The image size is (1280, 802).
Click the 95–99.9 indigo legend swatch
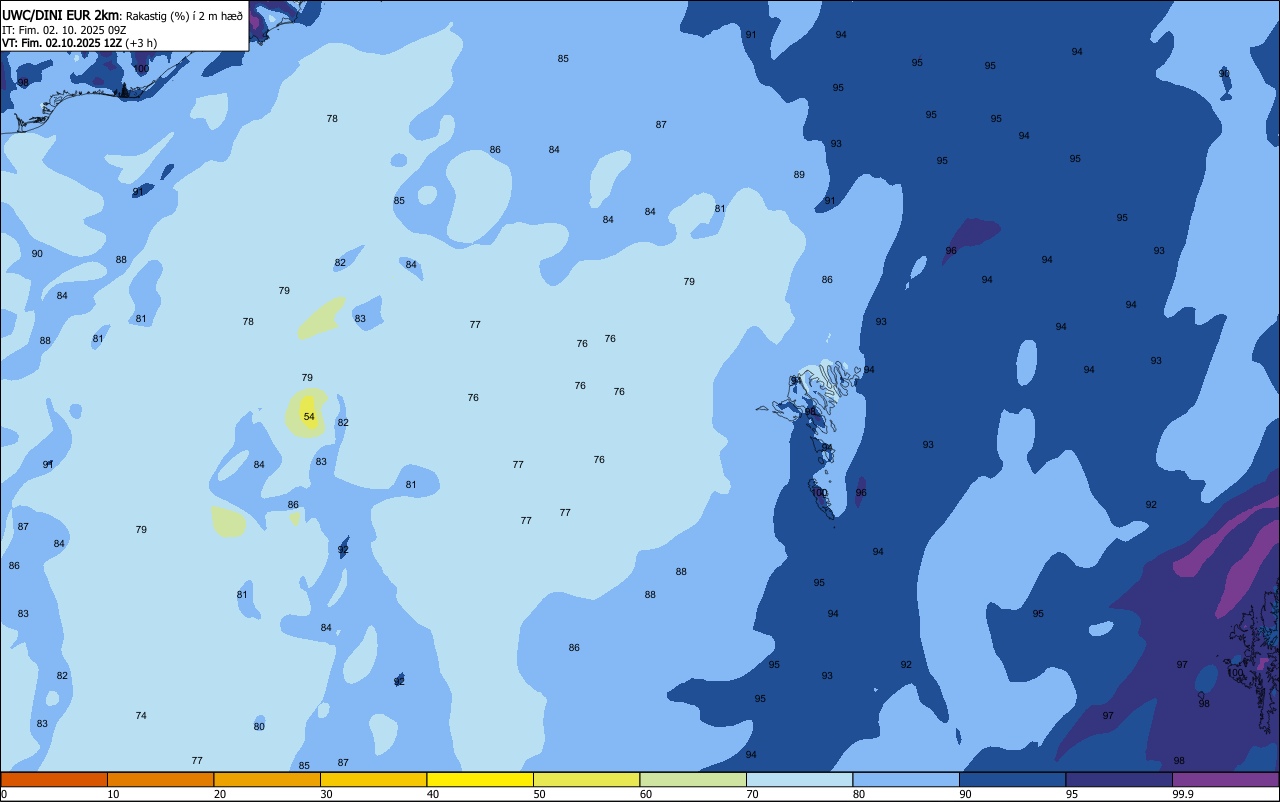click(x=1119, y=779)
